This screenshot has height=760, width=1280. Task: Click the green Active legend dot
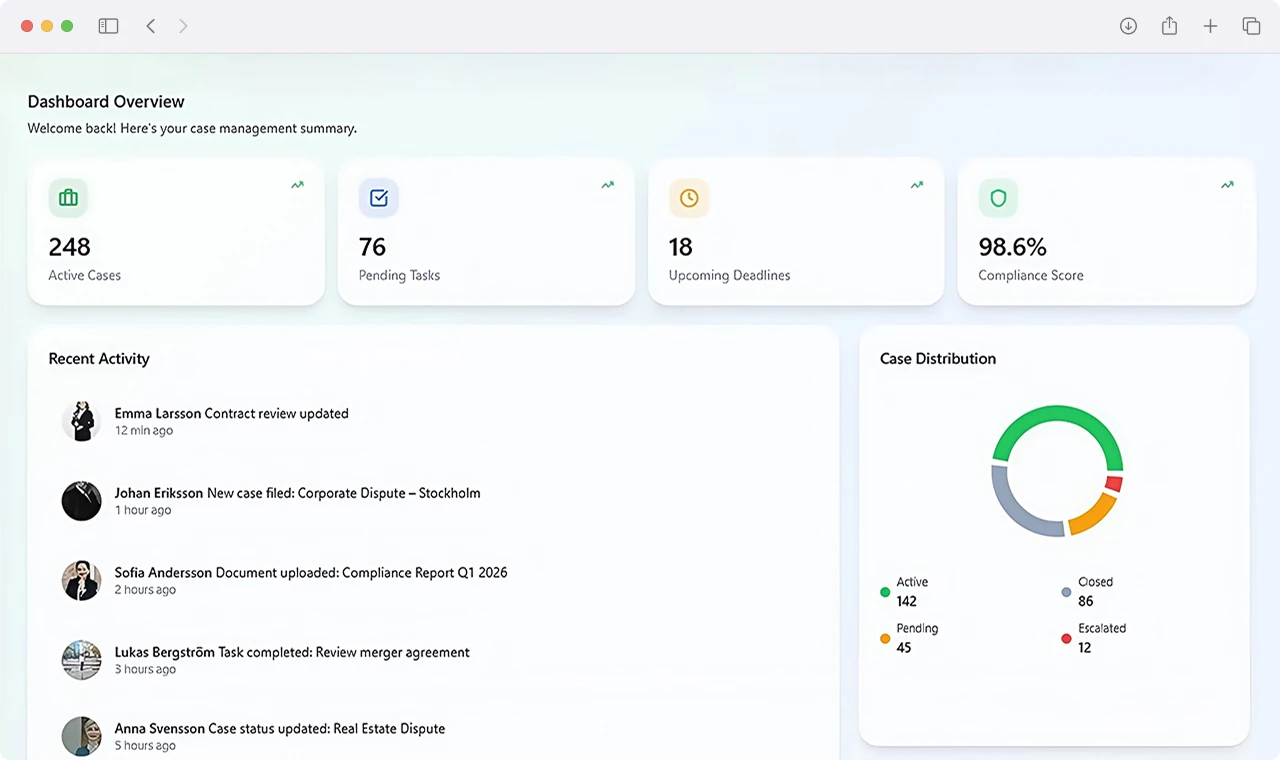tap(885, 592)
